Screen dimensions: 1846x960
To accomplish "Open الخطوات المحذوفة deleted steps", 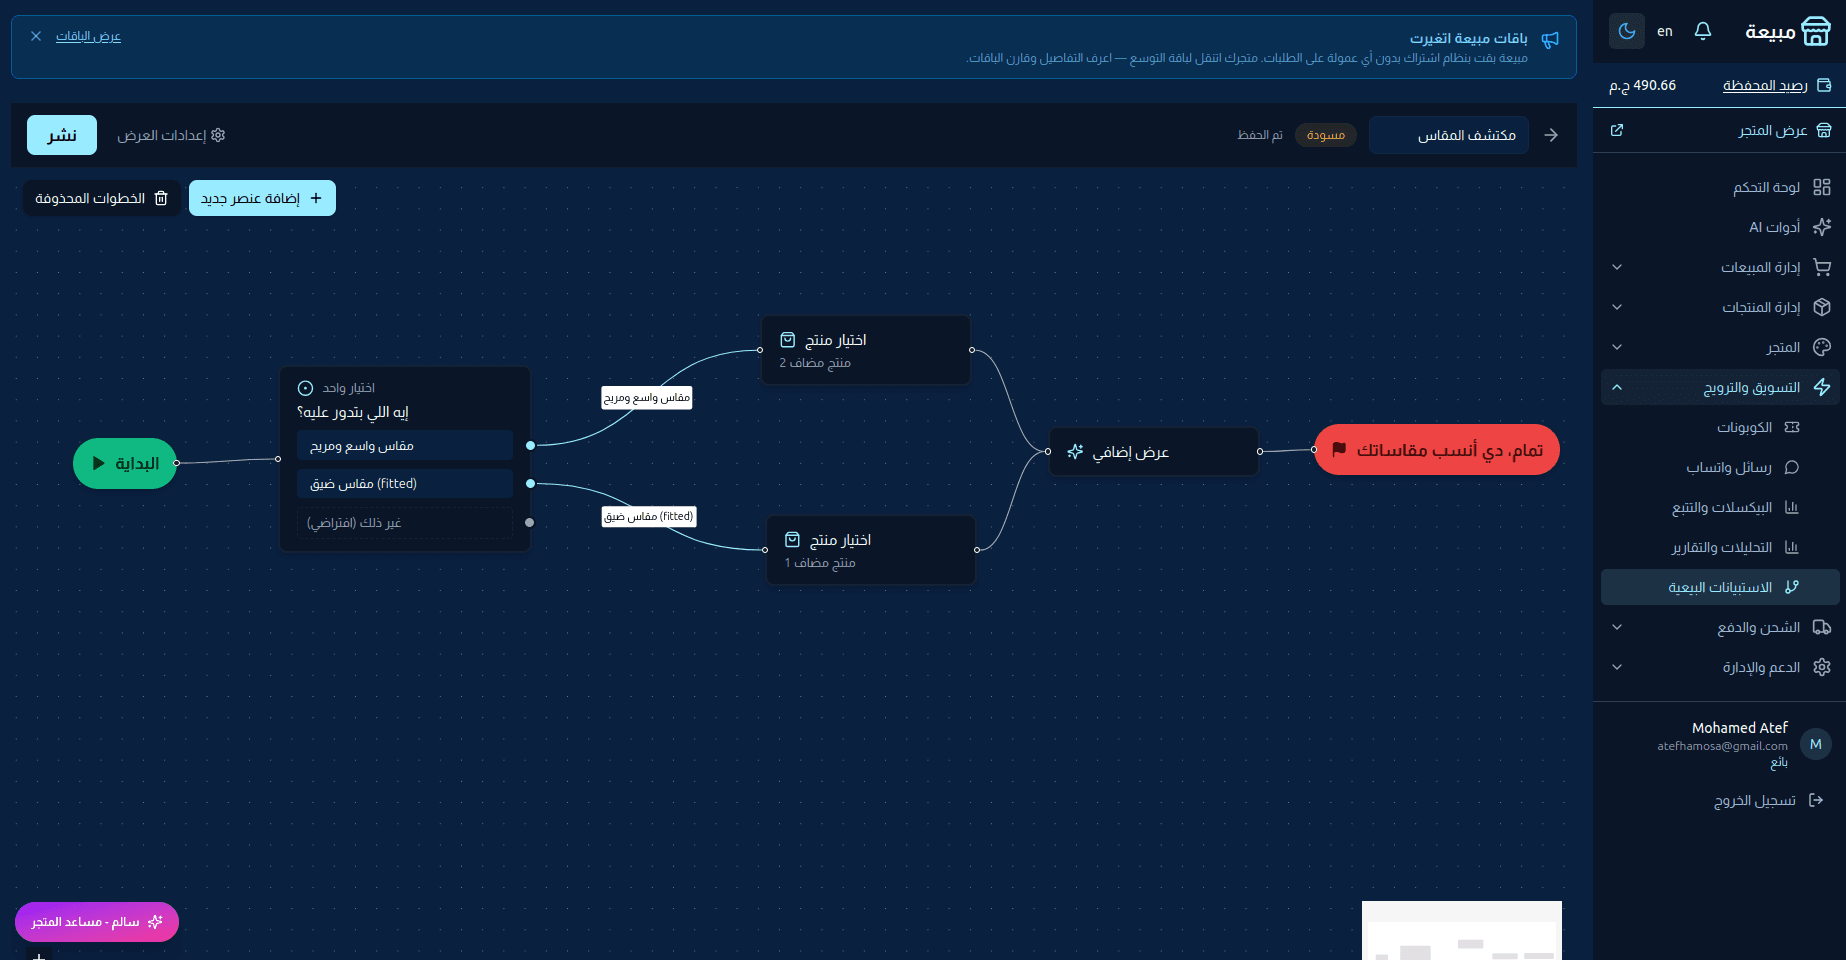I will (101, 198).
